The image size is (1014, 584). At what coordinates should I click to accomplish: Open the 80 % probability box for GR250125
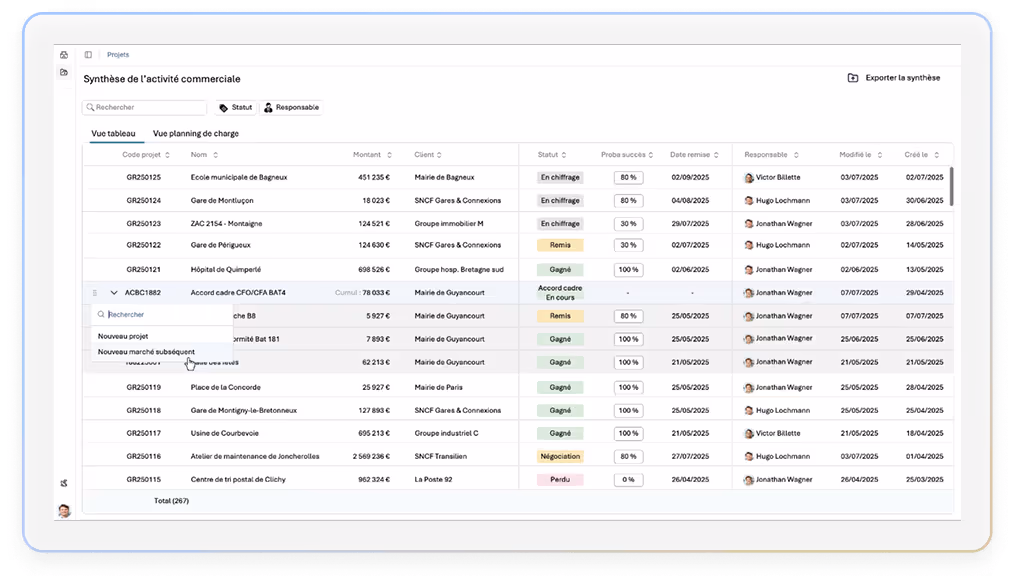point(629,177)
